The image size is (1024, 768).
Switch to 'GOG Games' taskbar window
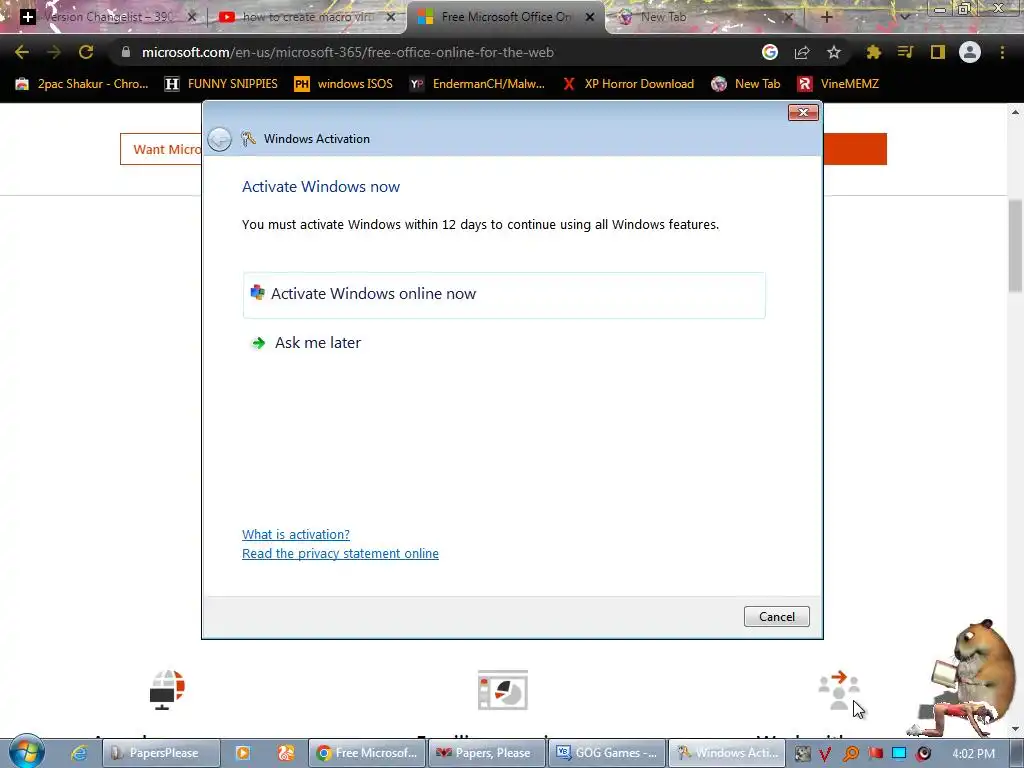point(607,753)
